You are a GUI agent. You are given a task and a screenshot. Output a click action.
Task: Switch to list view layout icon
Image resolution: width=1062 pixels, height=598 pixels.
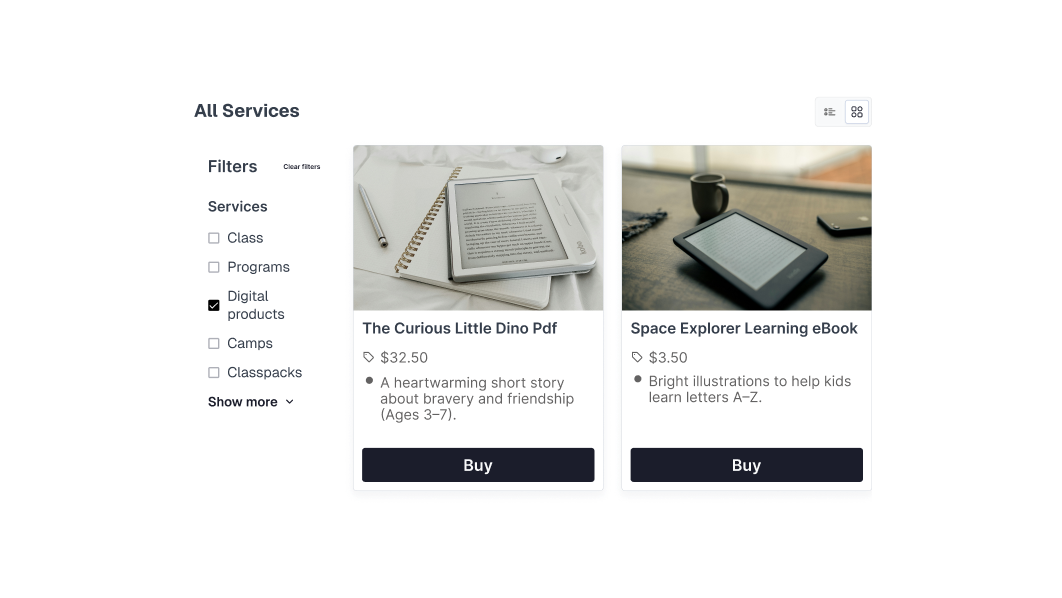(x=829, y=112)
